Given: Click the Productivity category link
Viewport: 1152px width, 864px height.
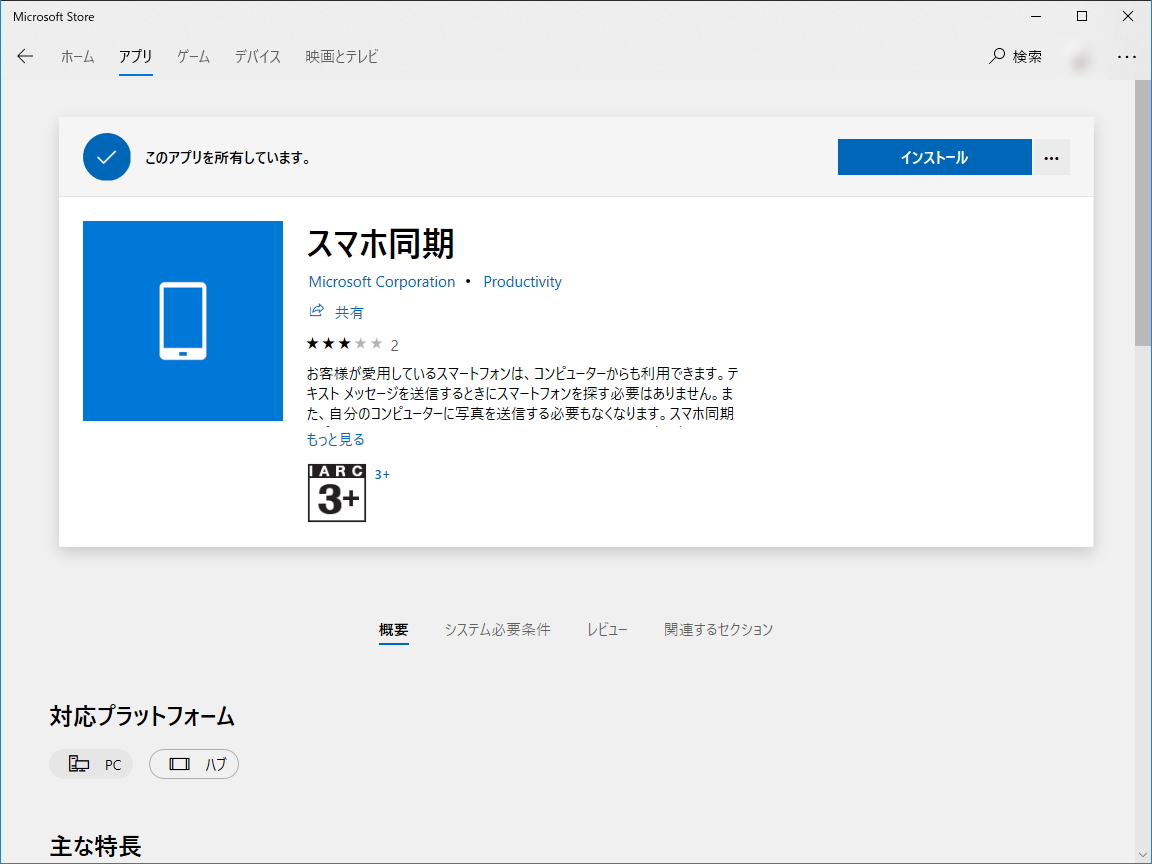Looking at the screenshot, I should (x=522, y=281).
